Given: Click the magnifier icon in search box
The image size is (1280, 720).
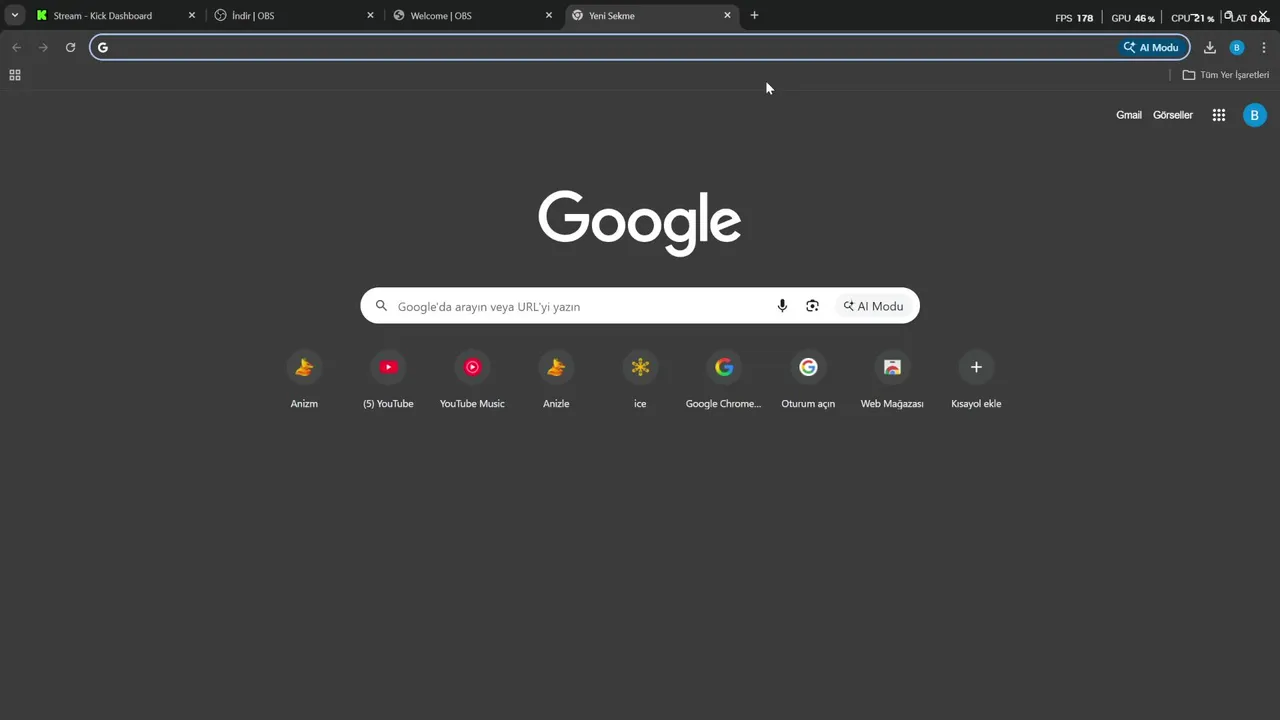Looking at the screenshot, I should [381, 306].
